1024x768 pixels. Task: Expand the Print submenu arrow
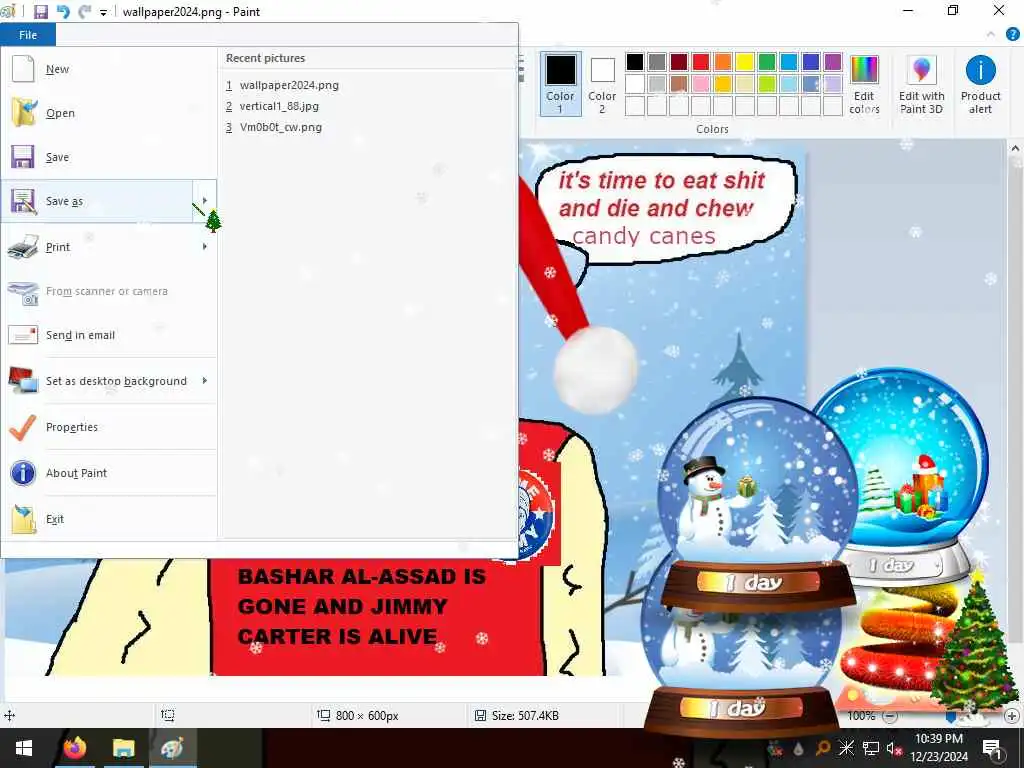(204, 247)
